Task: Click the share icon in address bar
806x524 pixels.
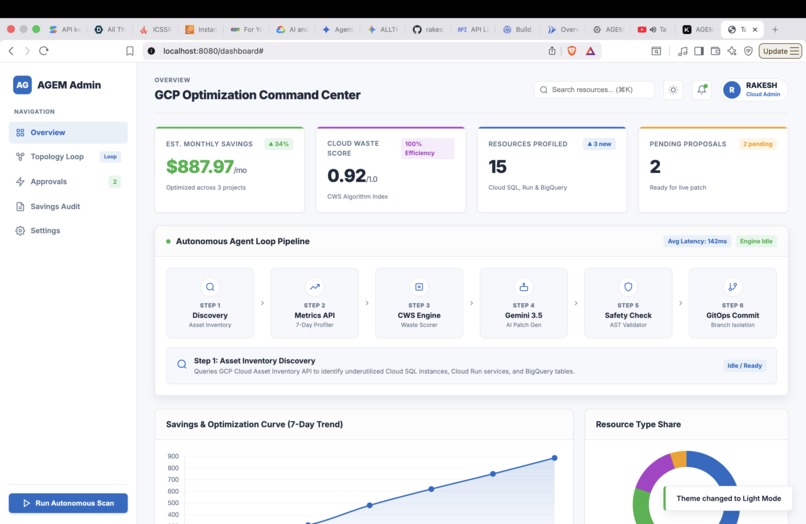Action: click(552, 51)
